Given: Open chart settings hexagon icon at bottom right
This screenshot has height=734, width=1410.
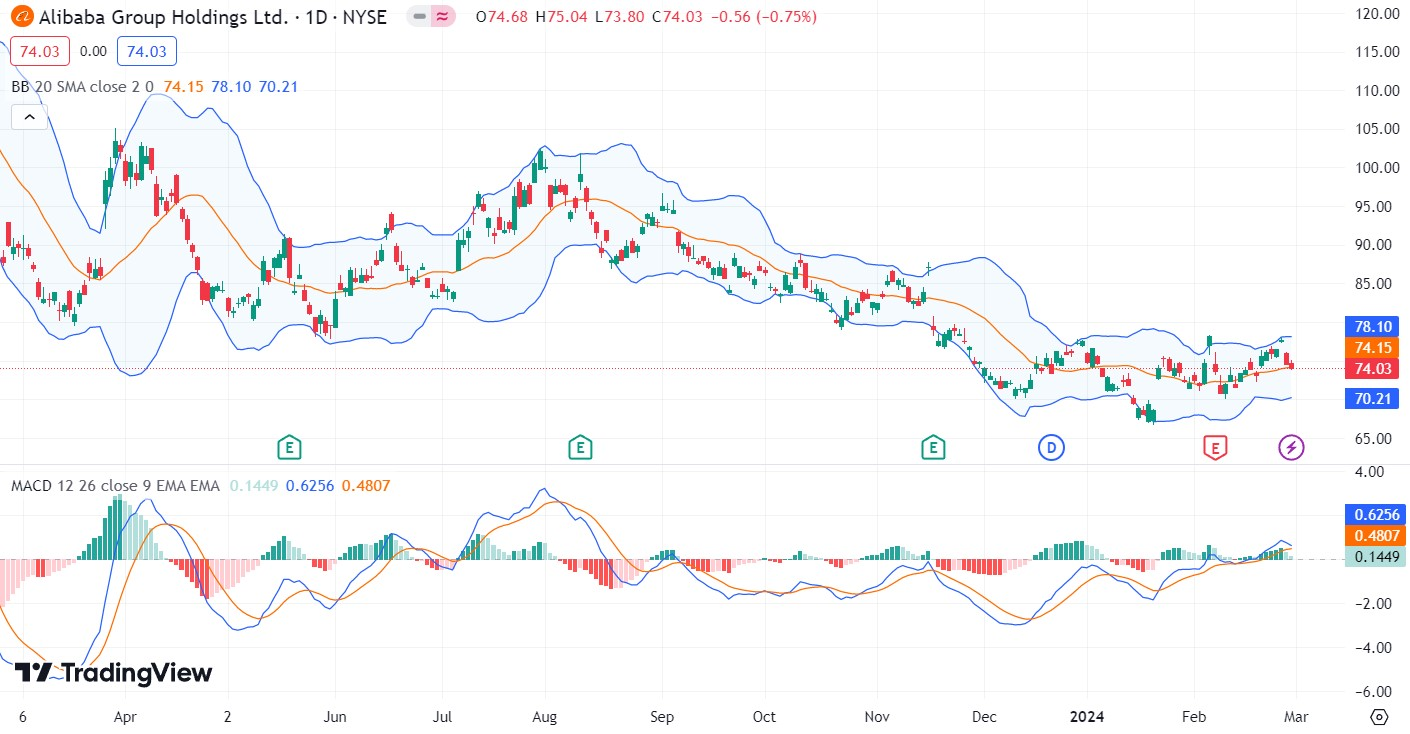Looking at the screenshot, I should 1379,717.
